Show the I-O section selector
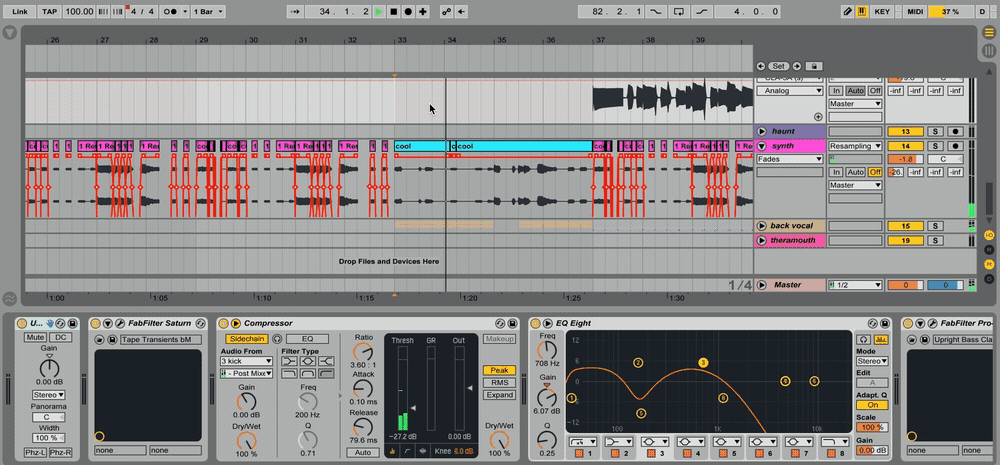This screenshot has width=1000, height=465. tap(989, 235)
